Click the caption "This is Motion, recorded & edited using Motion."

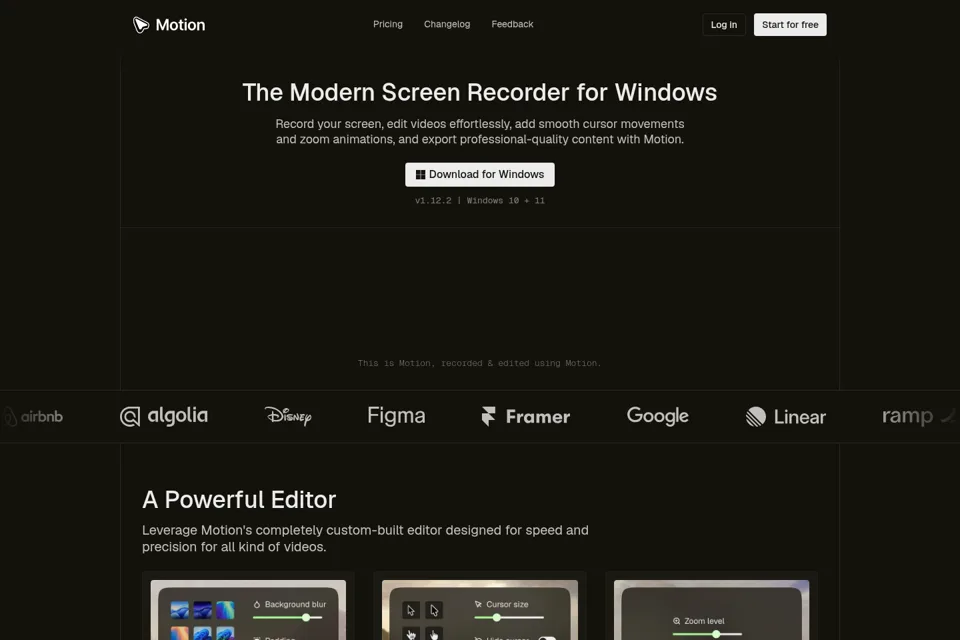coord(479,363)
